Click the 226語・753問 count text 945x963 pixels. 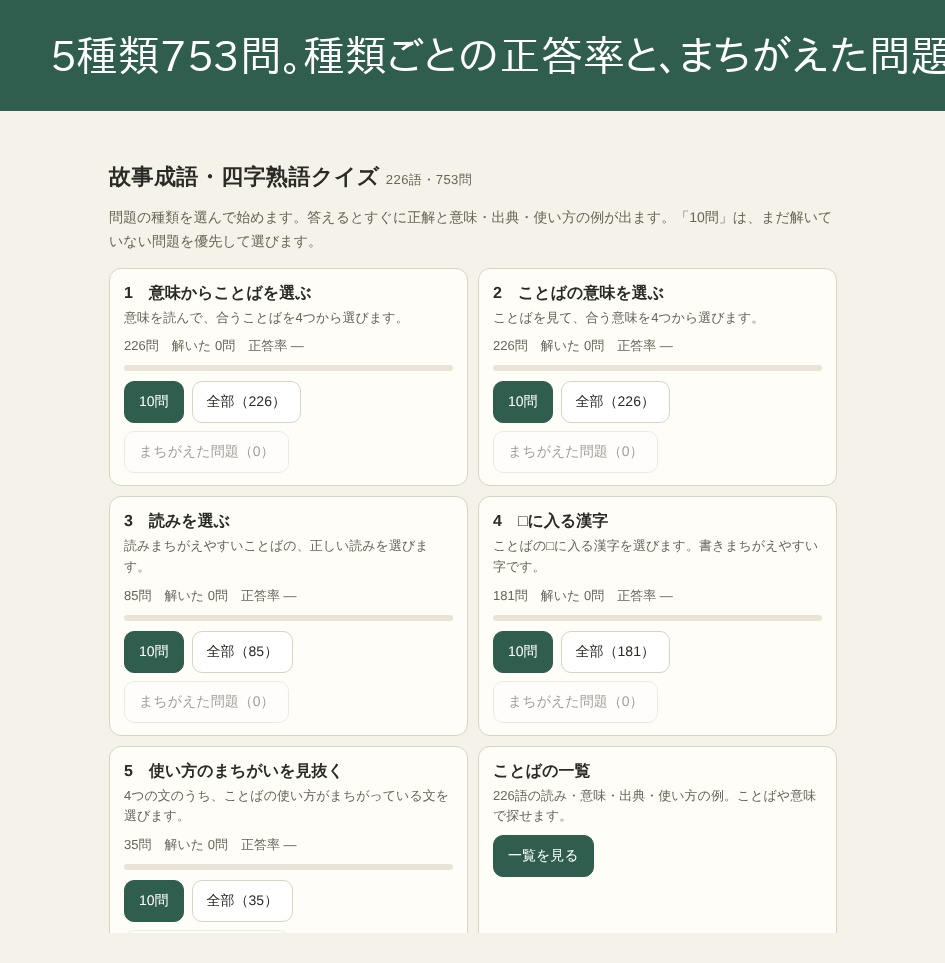(x=429, y=180)
